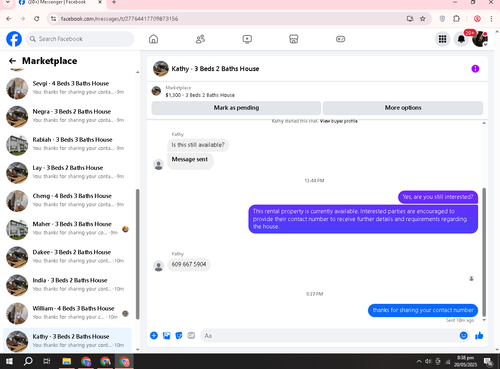Open the Watch video icon
Screen dimensions: 500x369
click(247, 39)
